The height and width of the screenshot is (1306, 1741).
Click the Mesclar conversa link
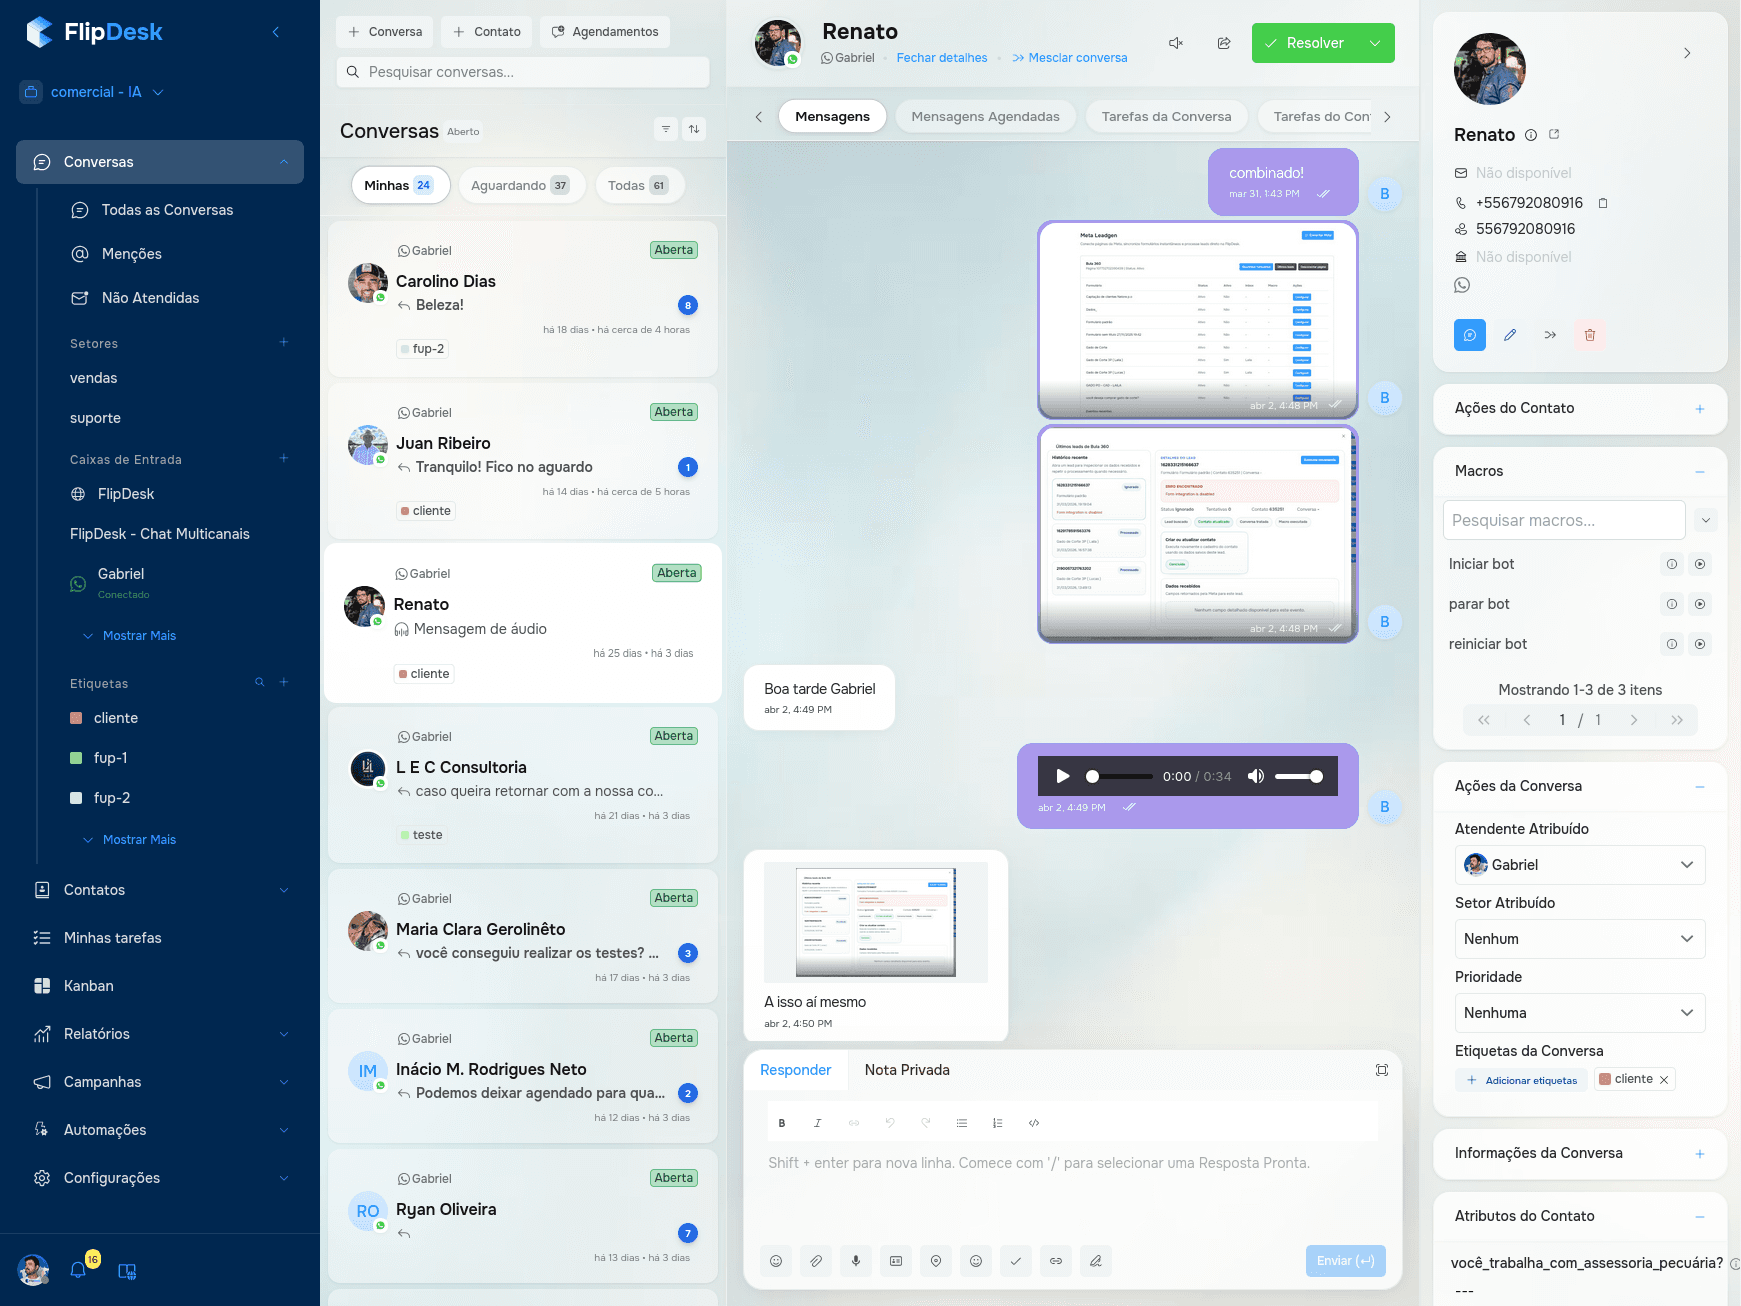click(x=1070, y=58)
